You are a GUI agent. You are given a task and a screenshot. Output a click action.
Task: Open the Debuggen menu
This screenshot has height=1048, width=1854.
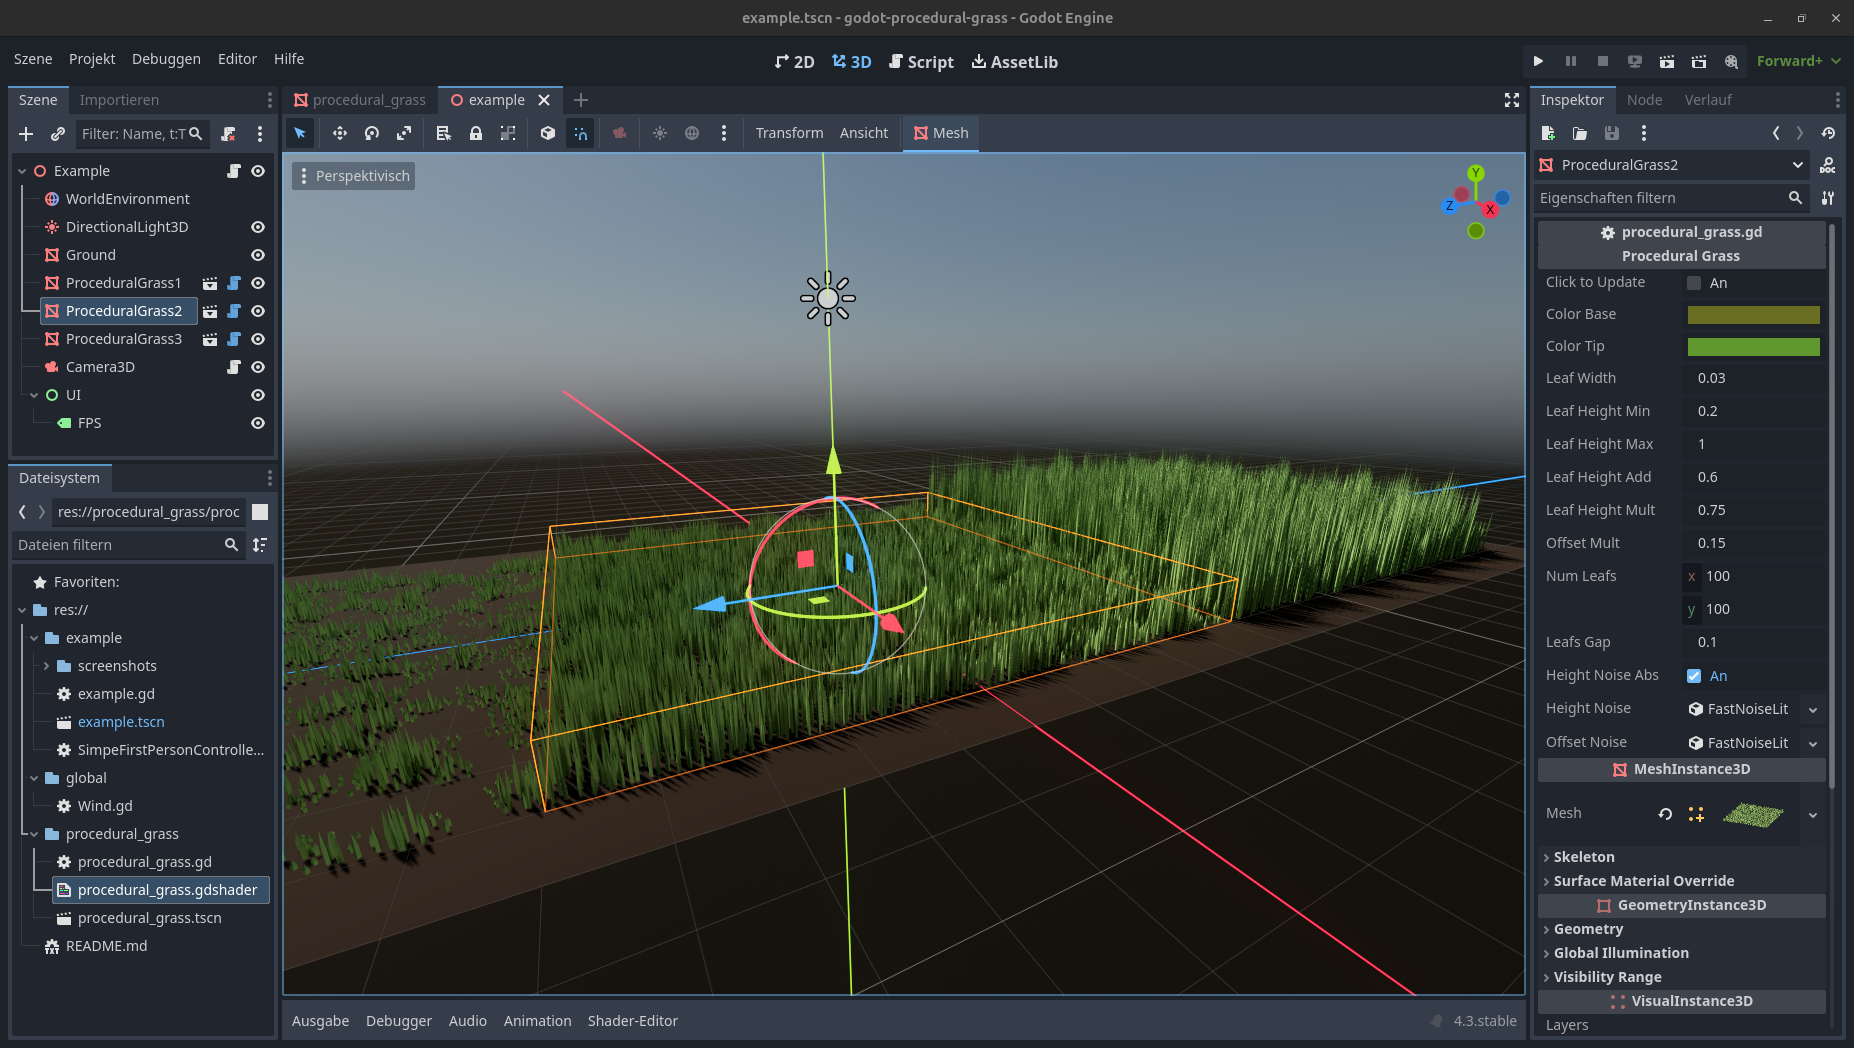pyautogui.click(x=166, y=59)
